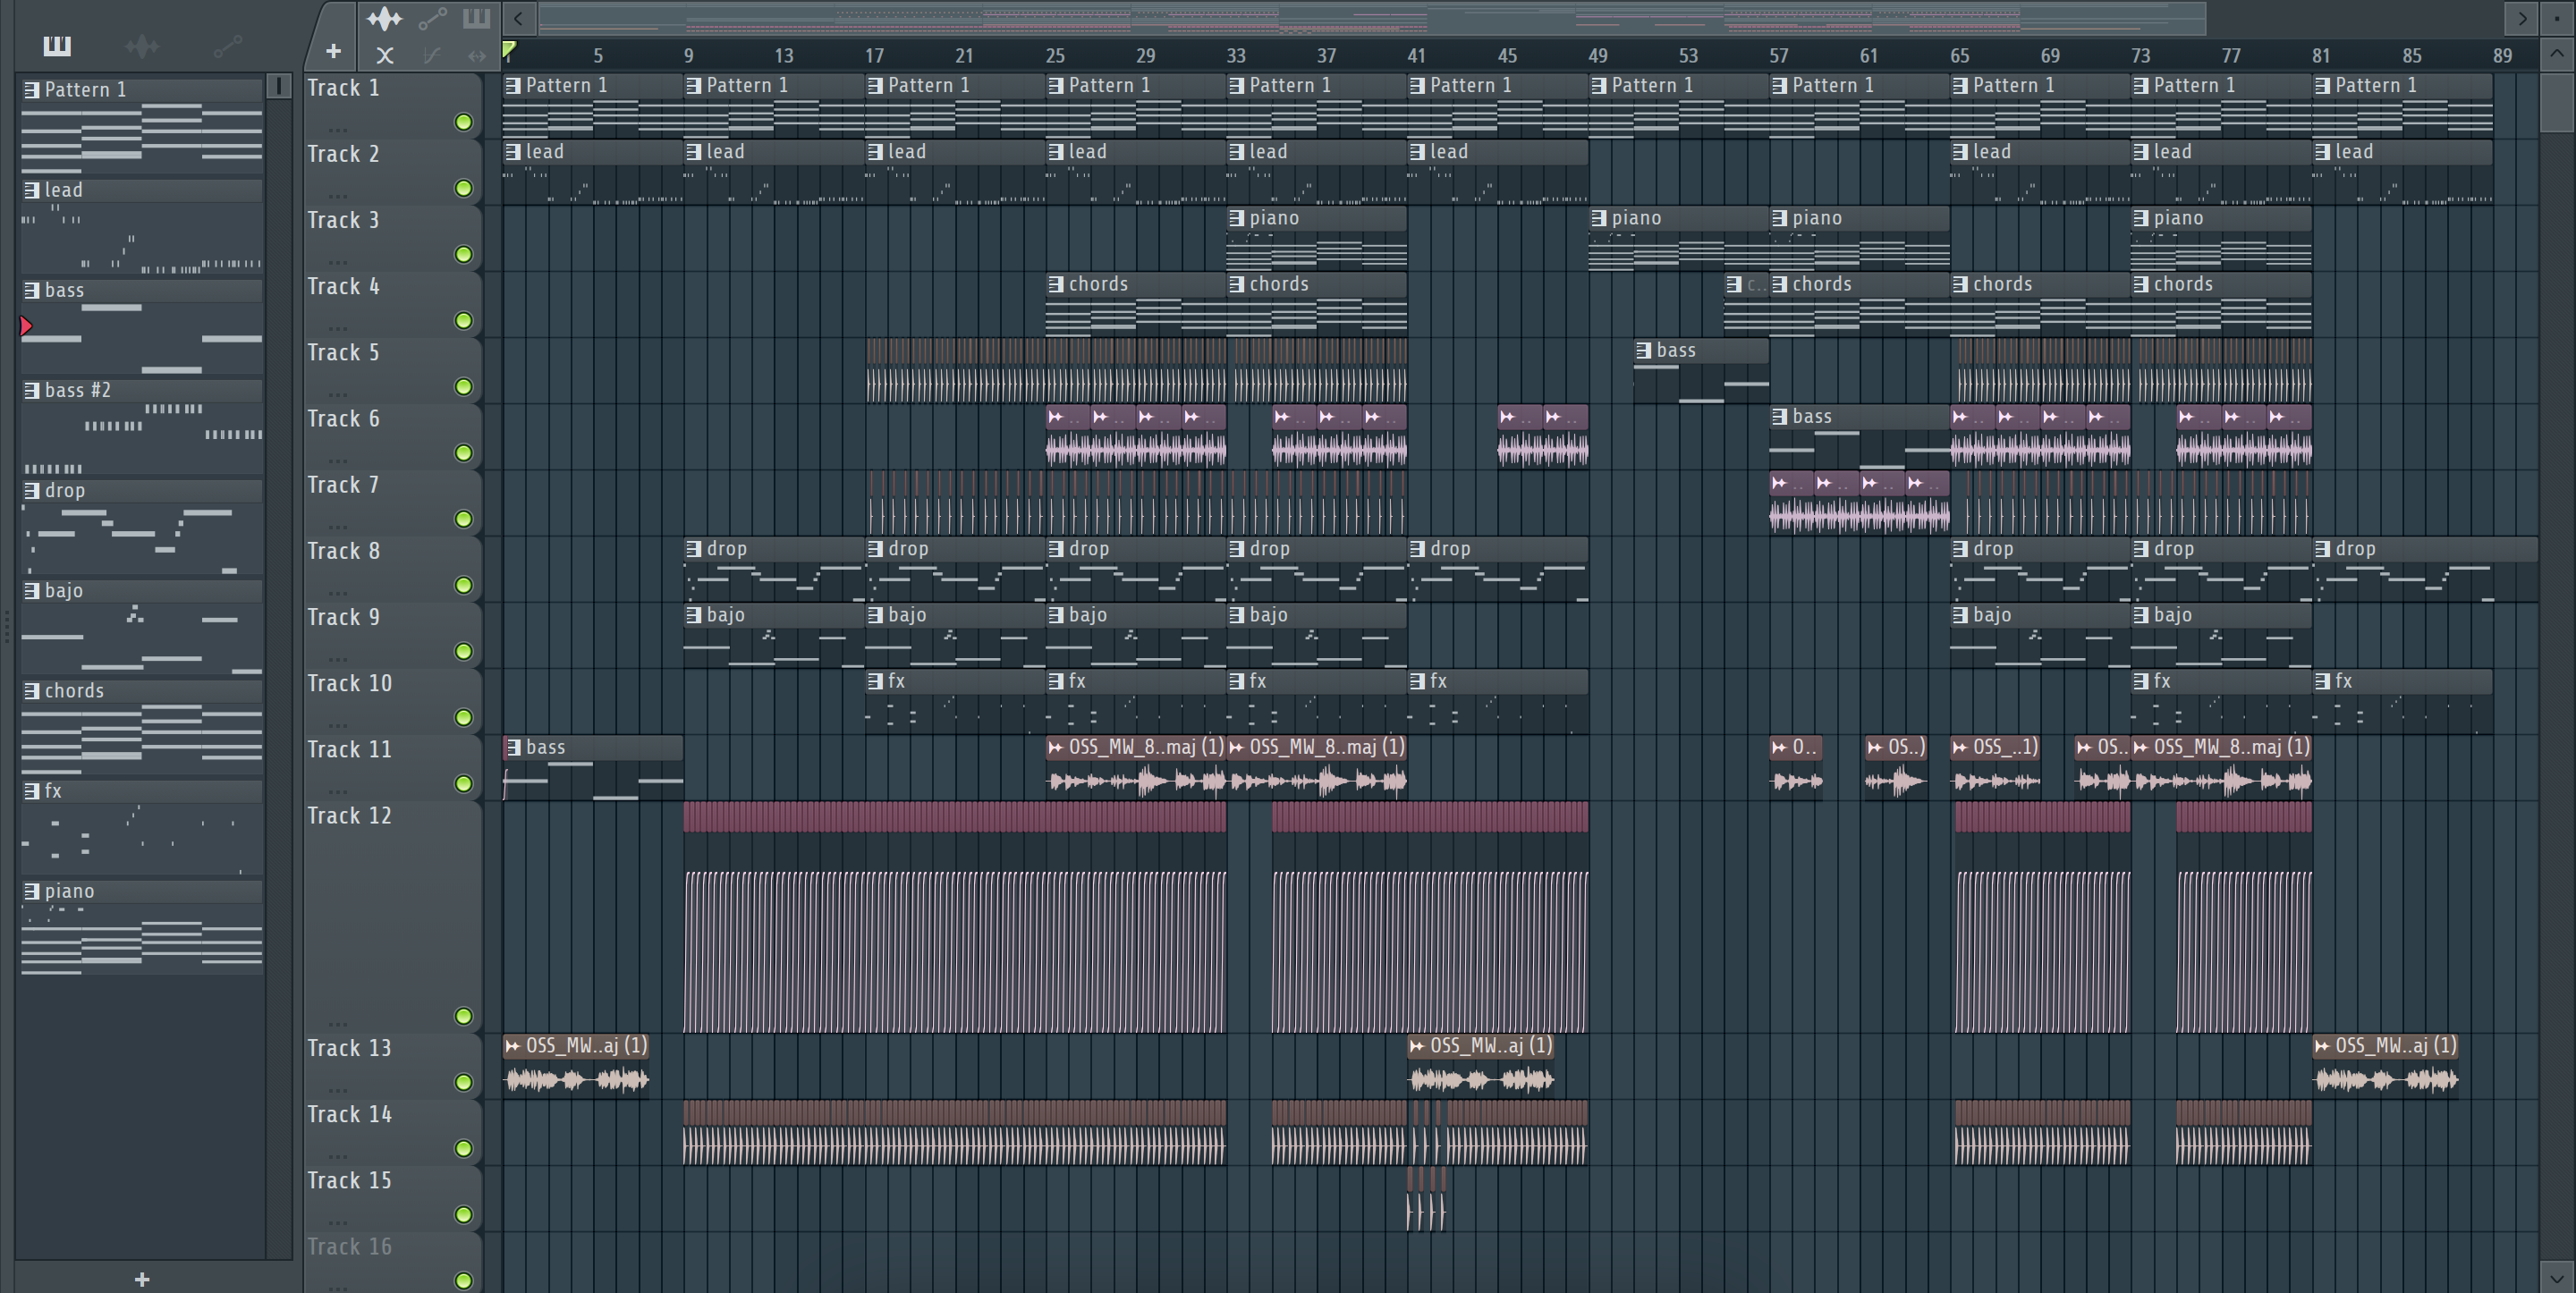Open clip menu of drop clip at bar 9

pos(694,549)
